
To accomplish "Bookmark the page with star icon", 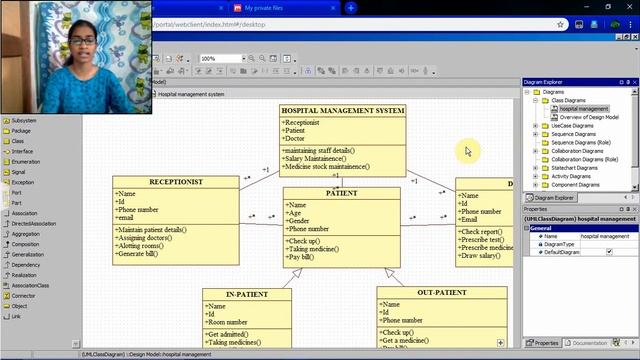I will 560,24.
